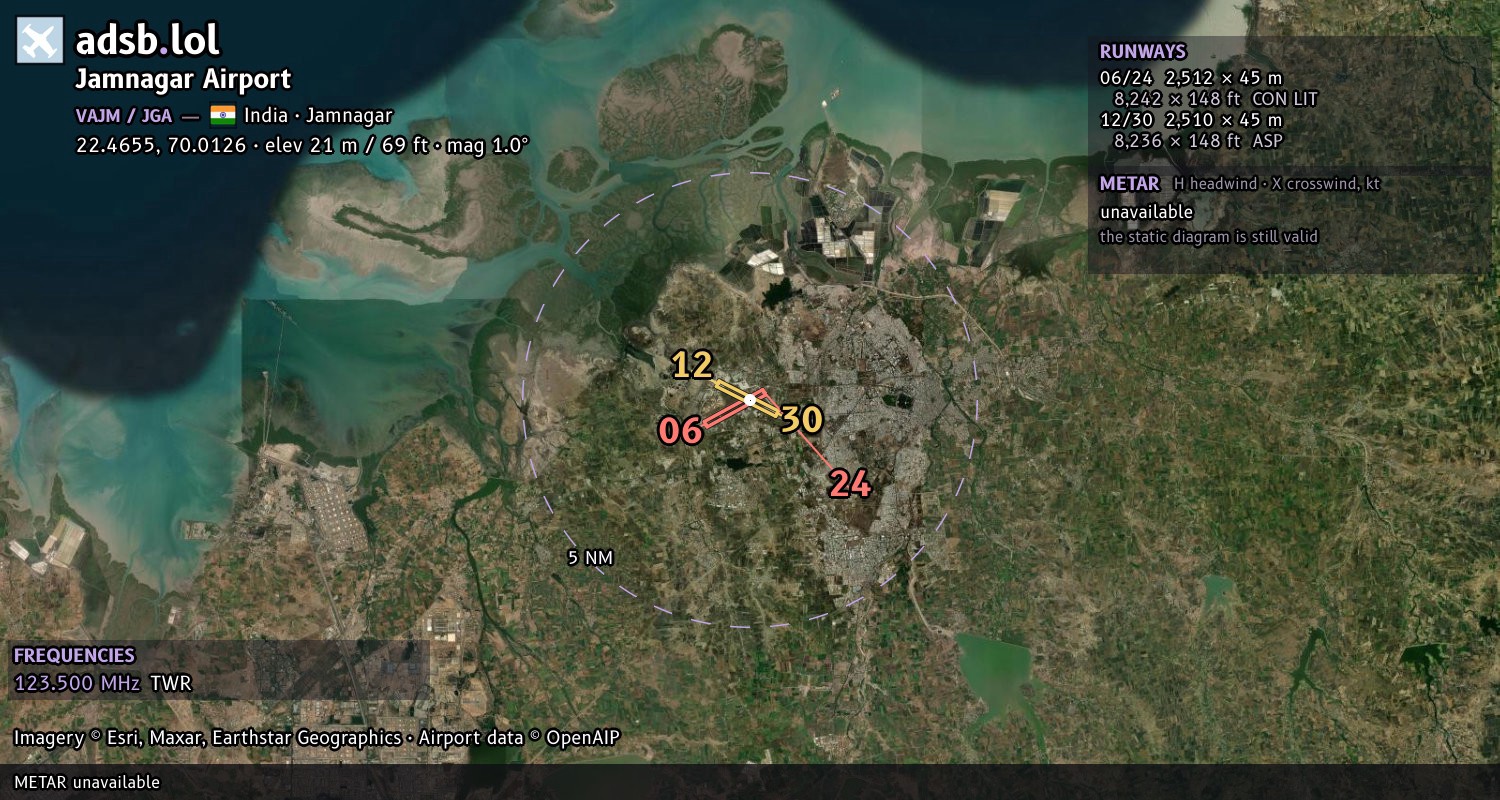Viewport: 1500px width, 800px height.
Task: Select the 06/24 runway dimensions row
Action: tap(1191, 78)
